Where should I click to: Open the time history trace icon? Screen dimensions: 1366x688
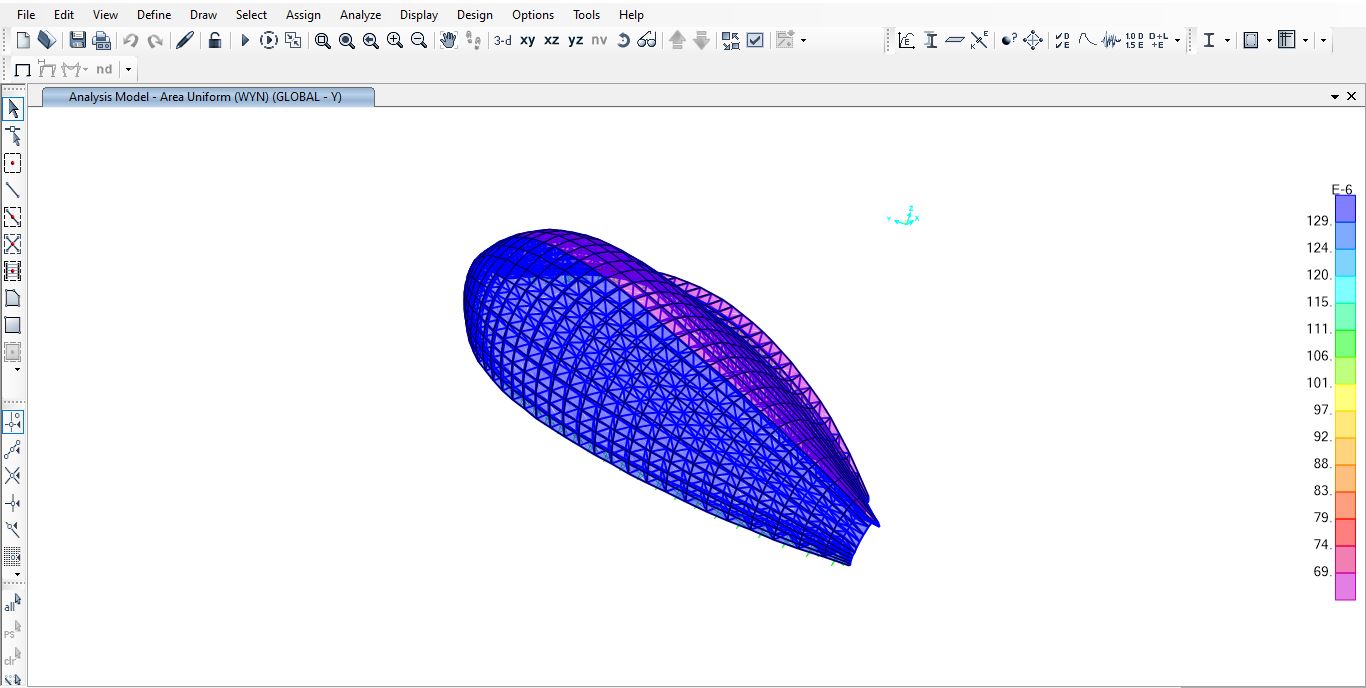pos(1111,40)
